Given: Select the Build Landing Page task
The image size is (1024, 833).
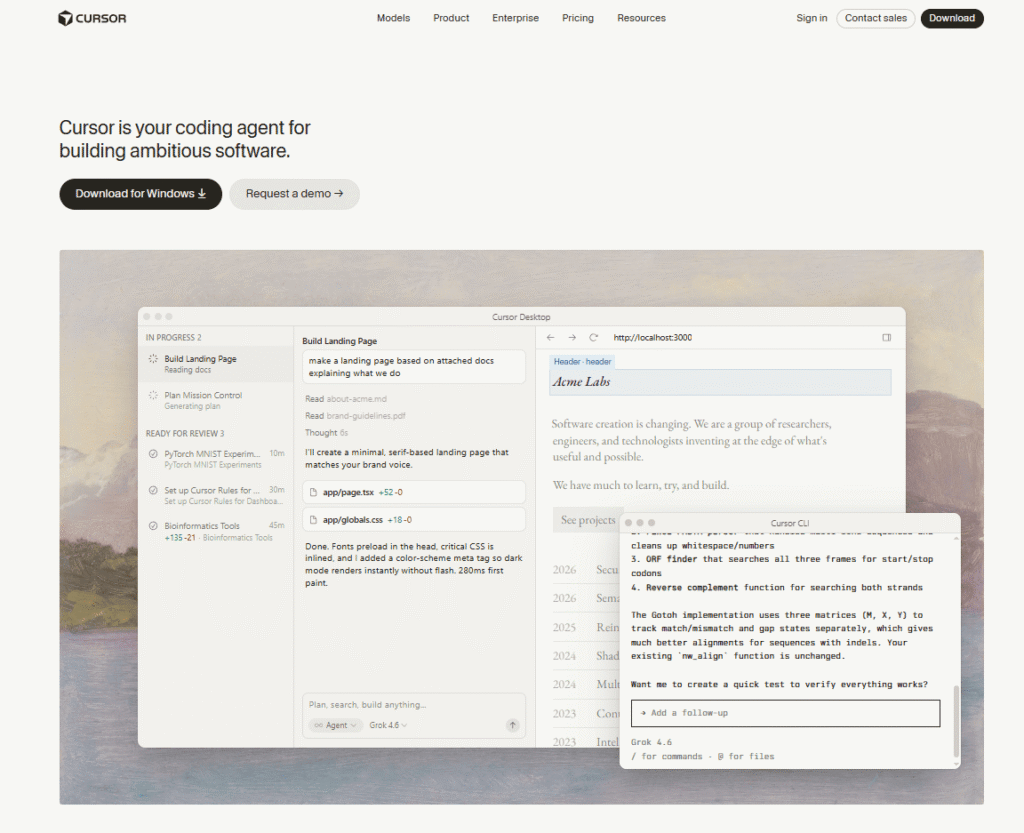Looking at the screenshot, I should point(216,364).
